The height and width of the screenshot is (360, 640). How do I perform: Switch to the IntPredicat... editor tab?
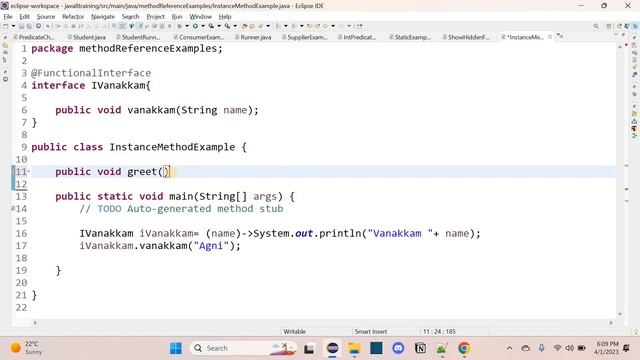click(x=357, y=37)
